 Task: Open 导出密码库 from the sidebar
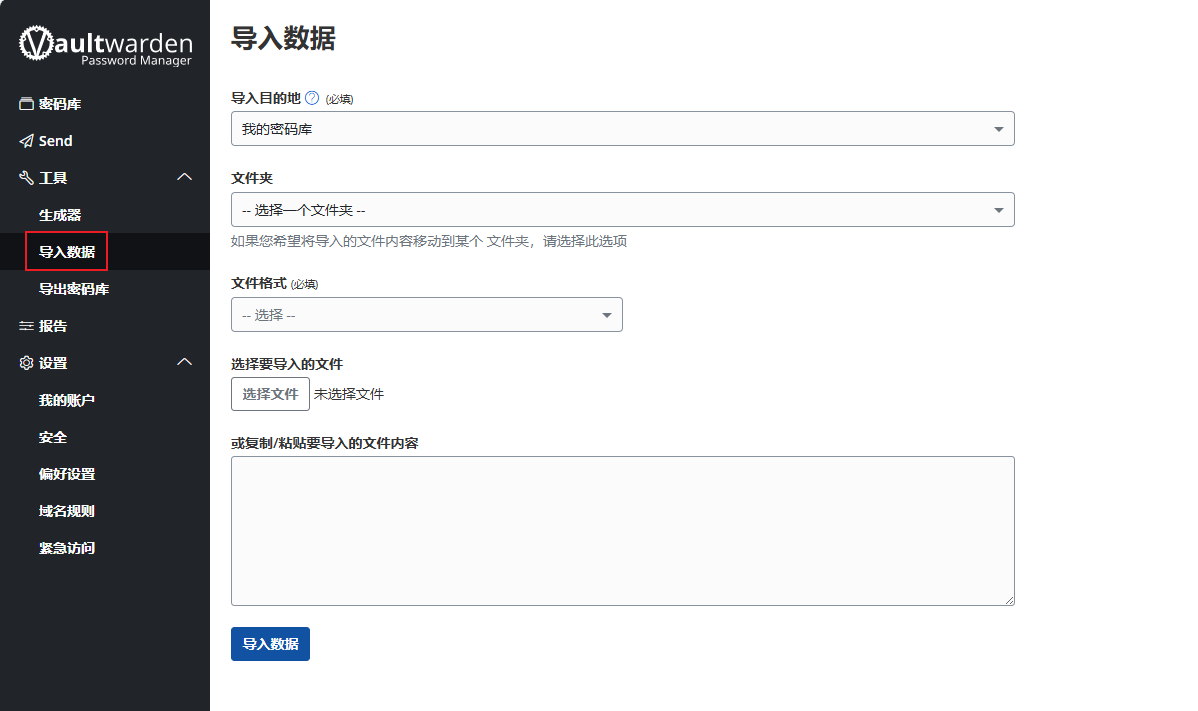74,289
